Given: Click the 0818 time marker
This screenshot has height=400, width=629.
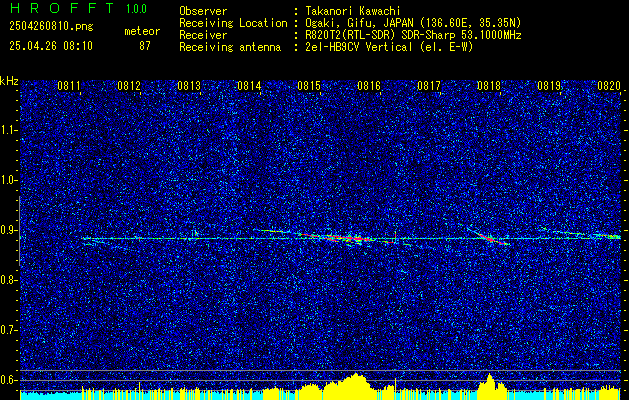Looking at the screenshot, I should point(489,85).
